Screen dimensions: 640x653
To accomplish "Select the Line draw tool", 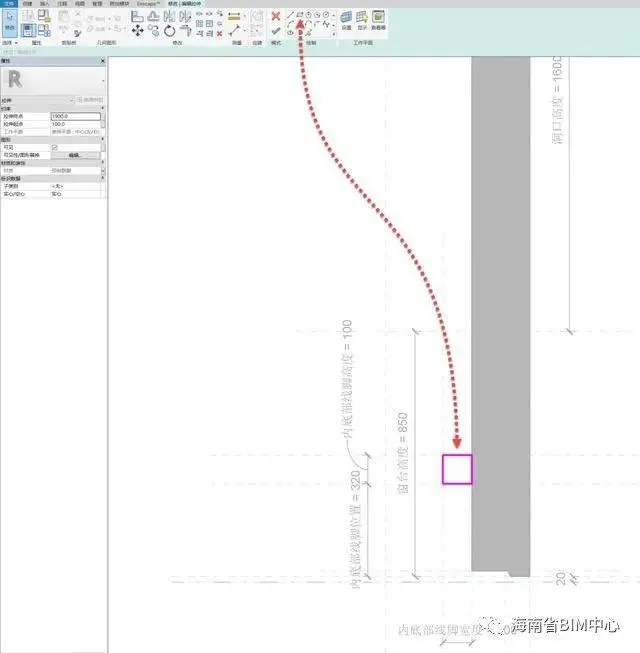I will coord(290,15).
